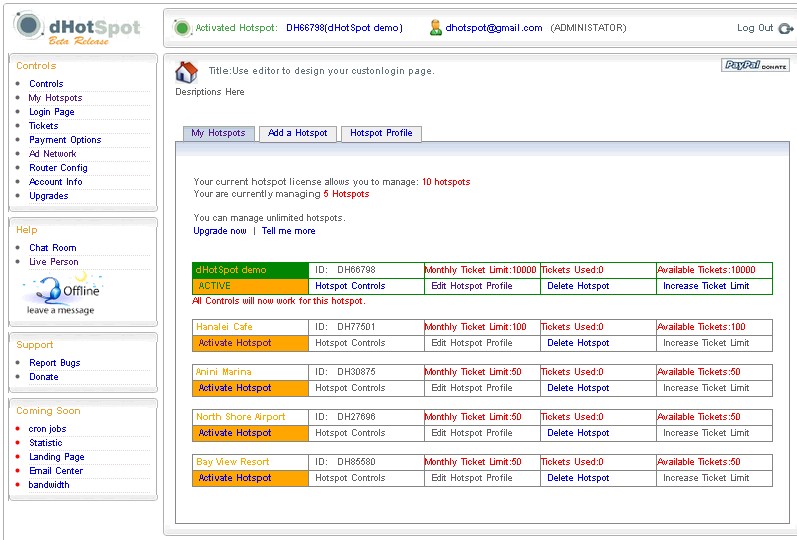Open Account Info in the sidebar
This screenshot has height=540, width=797.
(x=56, y=182)
